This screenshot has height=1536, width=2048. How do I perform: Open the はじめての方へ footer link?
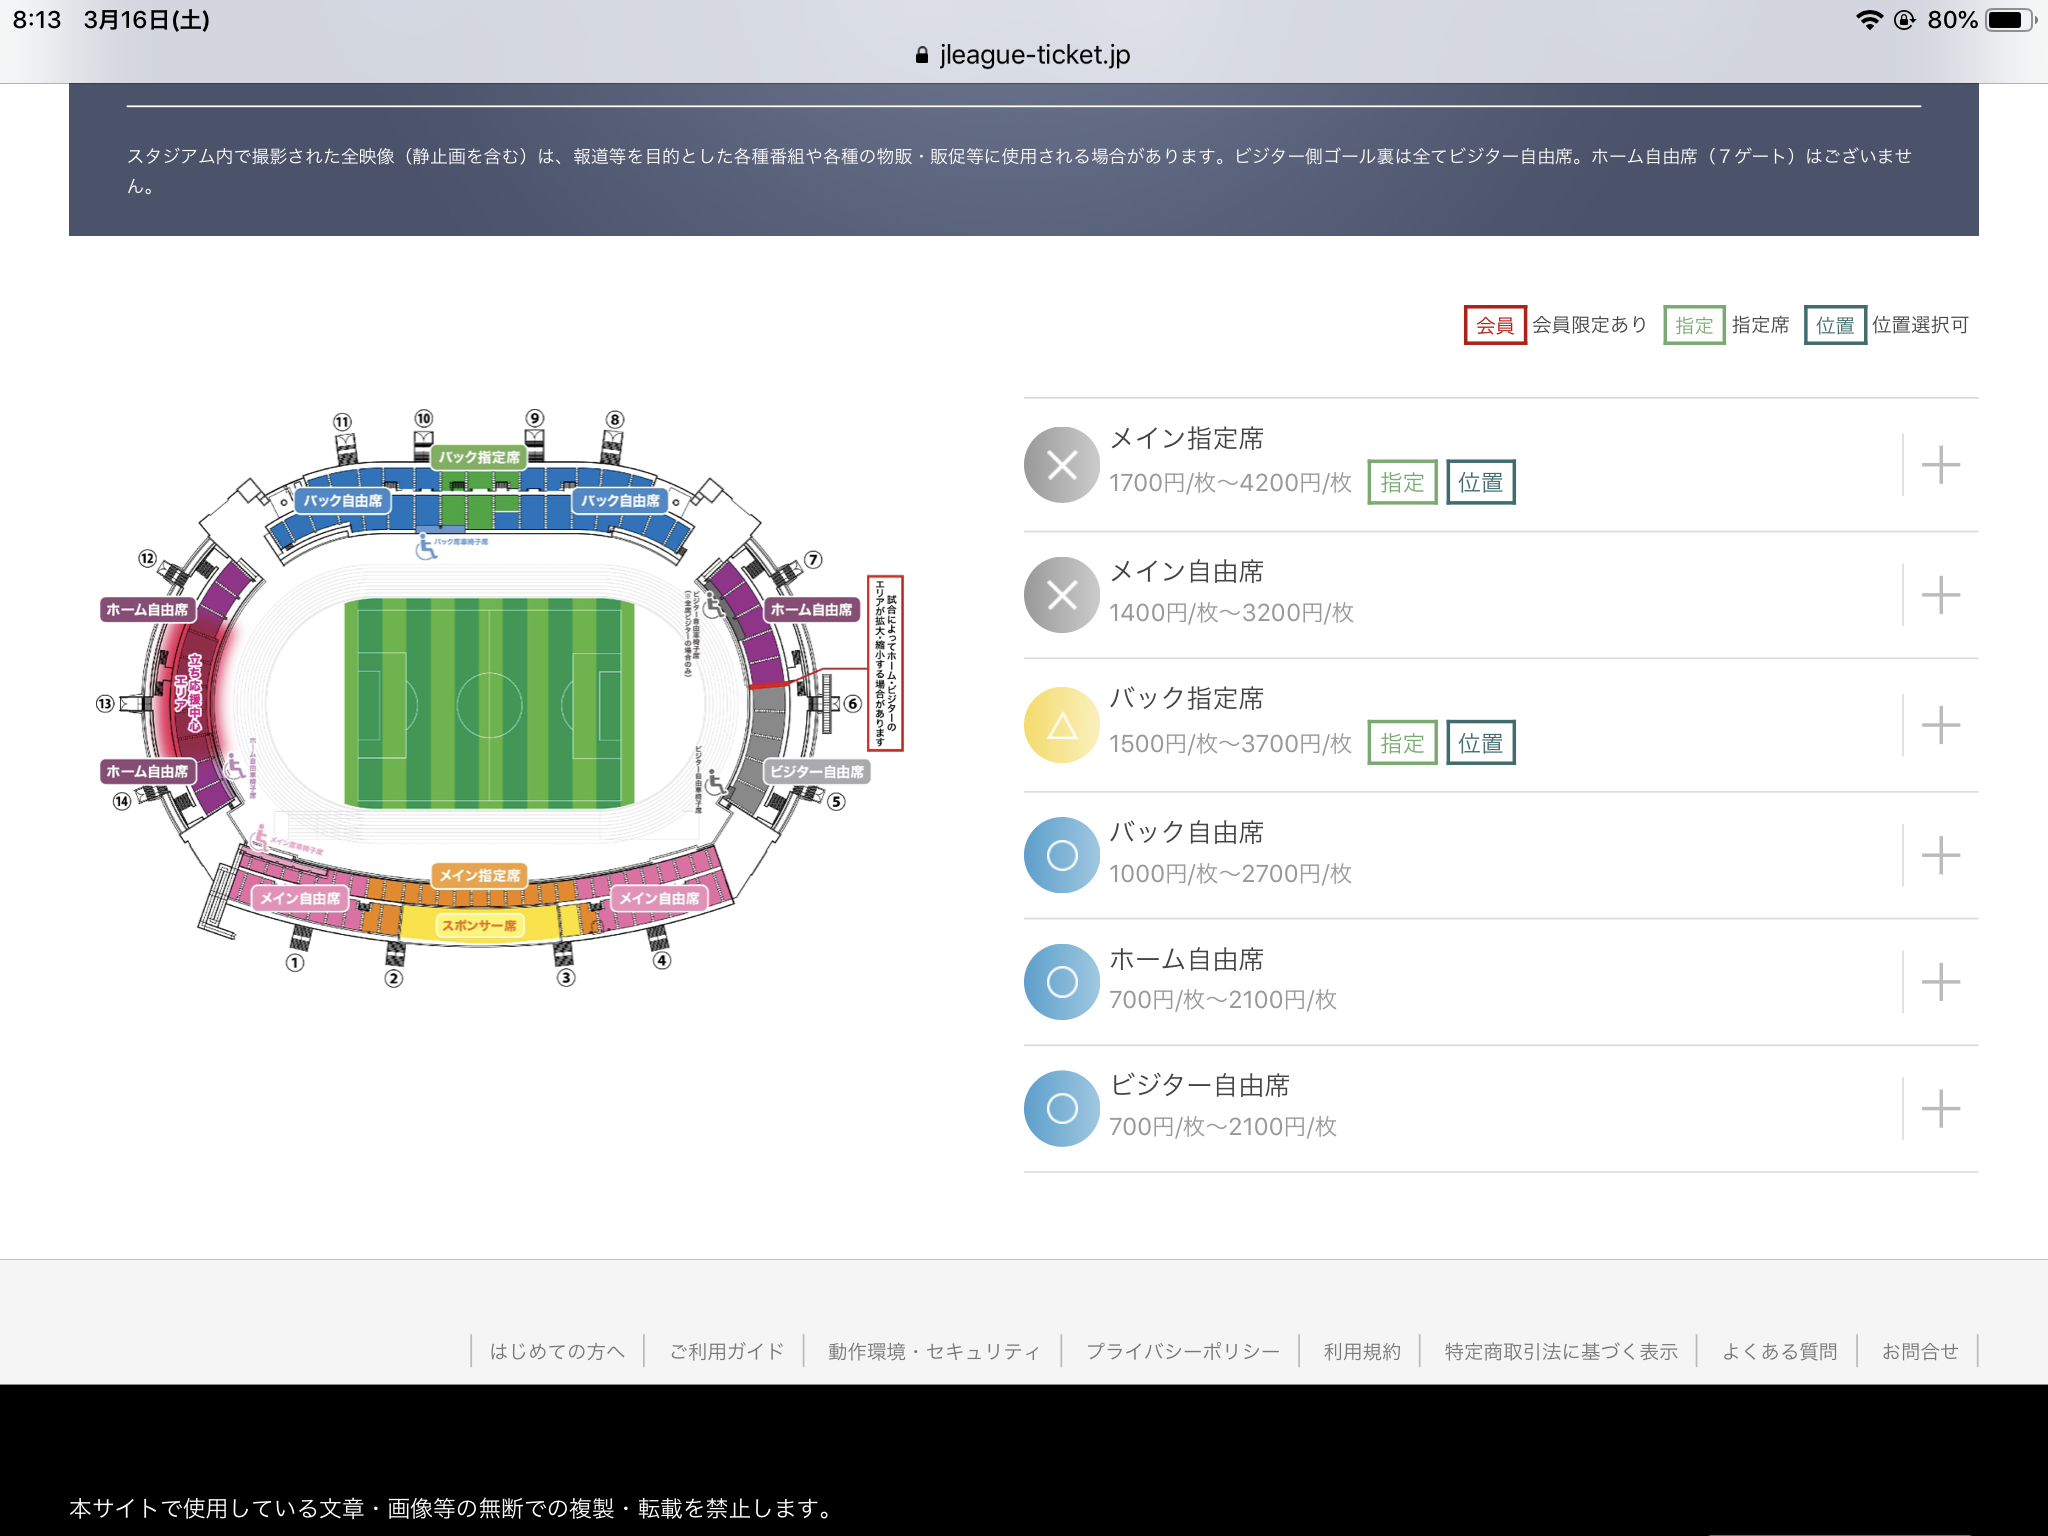[557, 1351]
